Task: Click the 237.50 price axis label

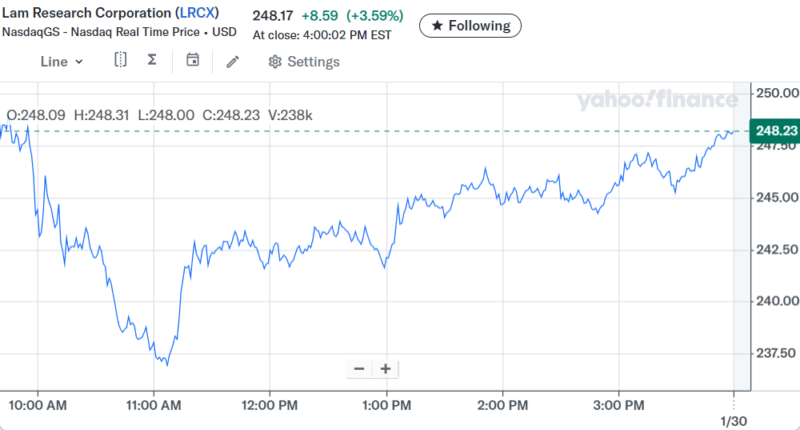Action: tap(777, 353)
